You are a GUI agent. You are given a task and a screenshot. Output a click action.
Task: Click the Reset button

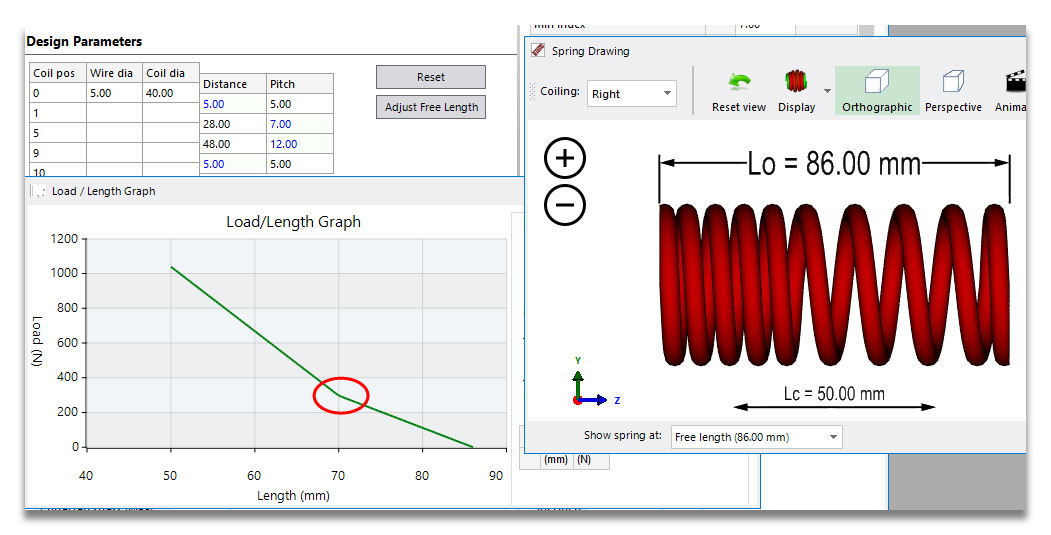tap(430, 77)
